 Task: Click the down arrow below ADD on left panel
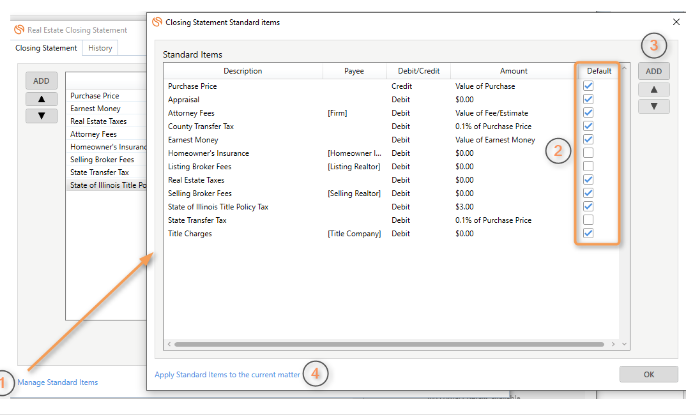coord(41,115)
